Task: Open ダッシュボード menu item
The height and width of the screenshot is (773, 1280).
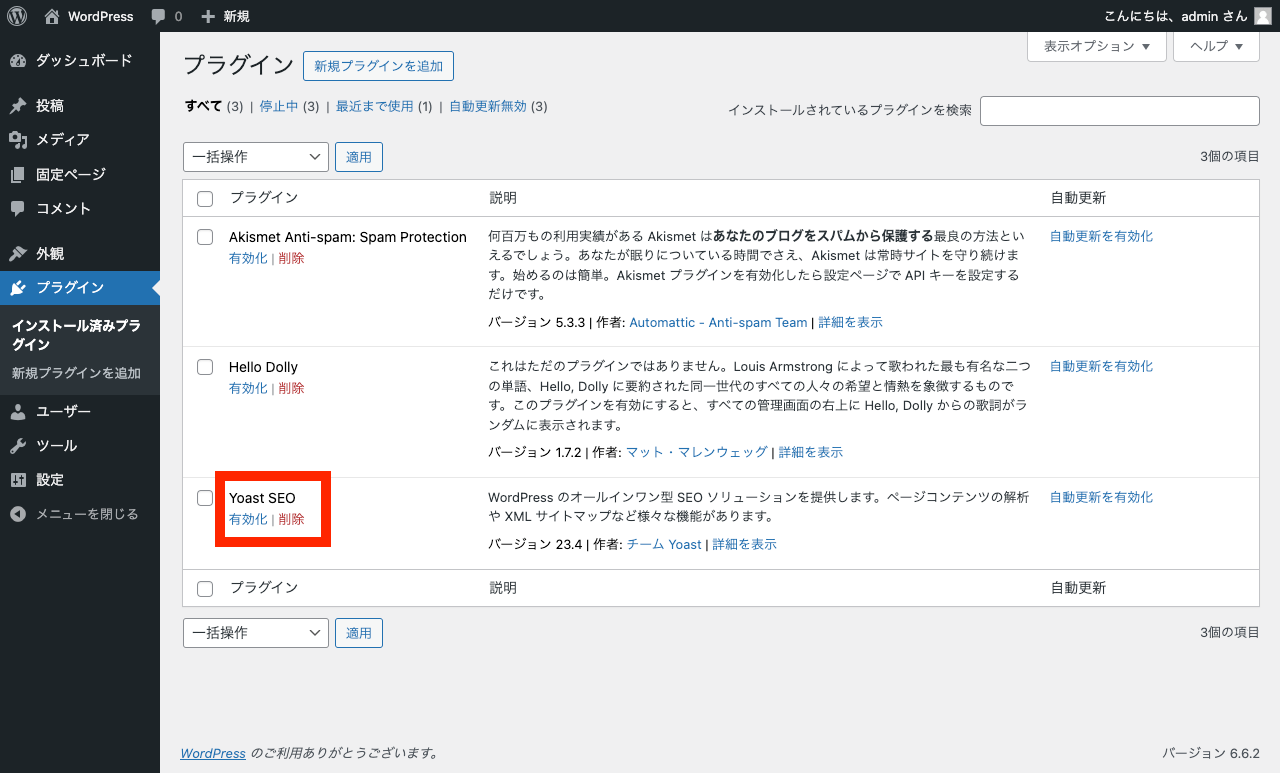Action: 84,61
